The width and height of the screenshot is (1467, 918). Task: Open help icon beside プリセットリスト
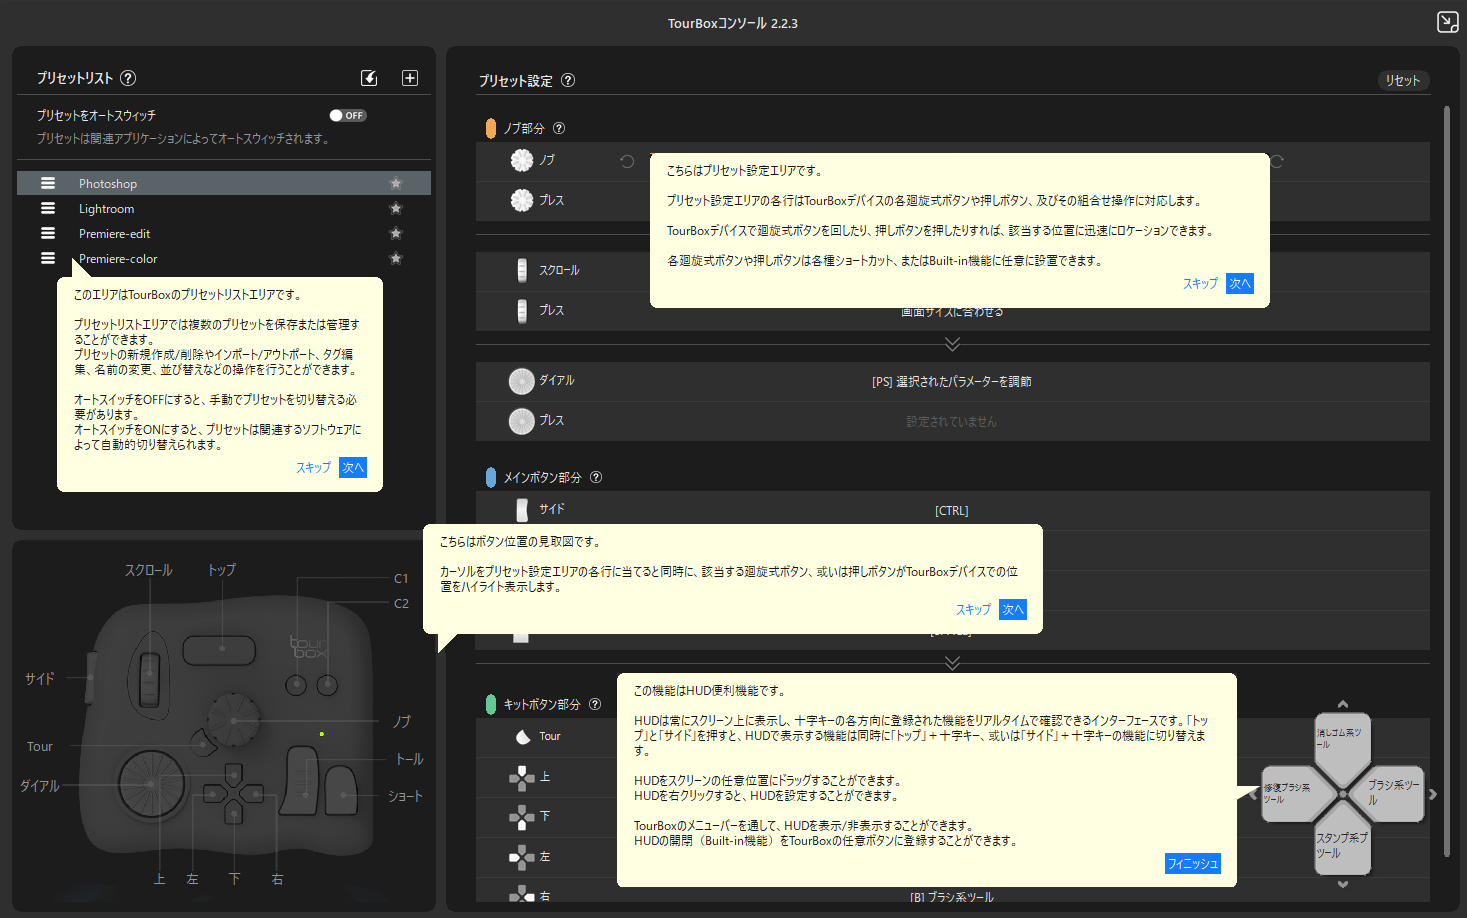pos(128,78)
